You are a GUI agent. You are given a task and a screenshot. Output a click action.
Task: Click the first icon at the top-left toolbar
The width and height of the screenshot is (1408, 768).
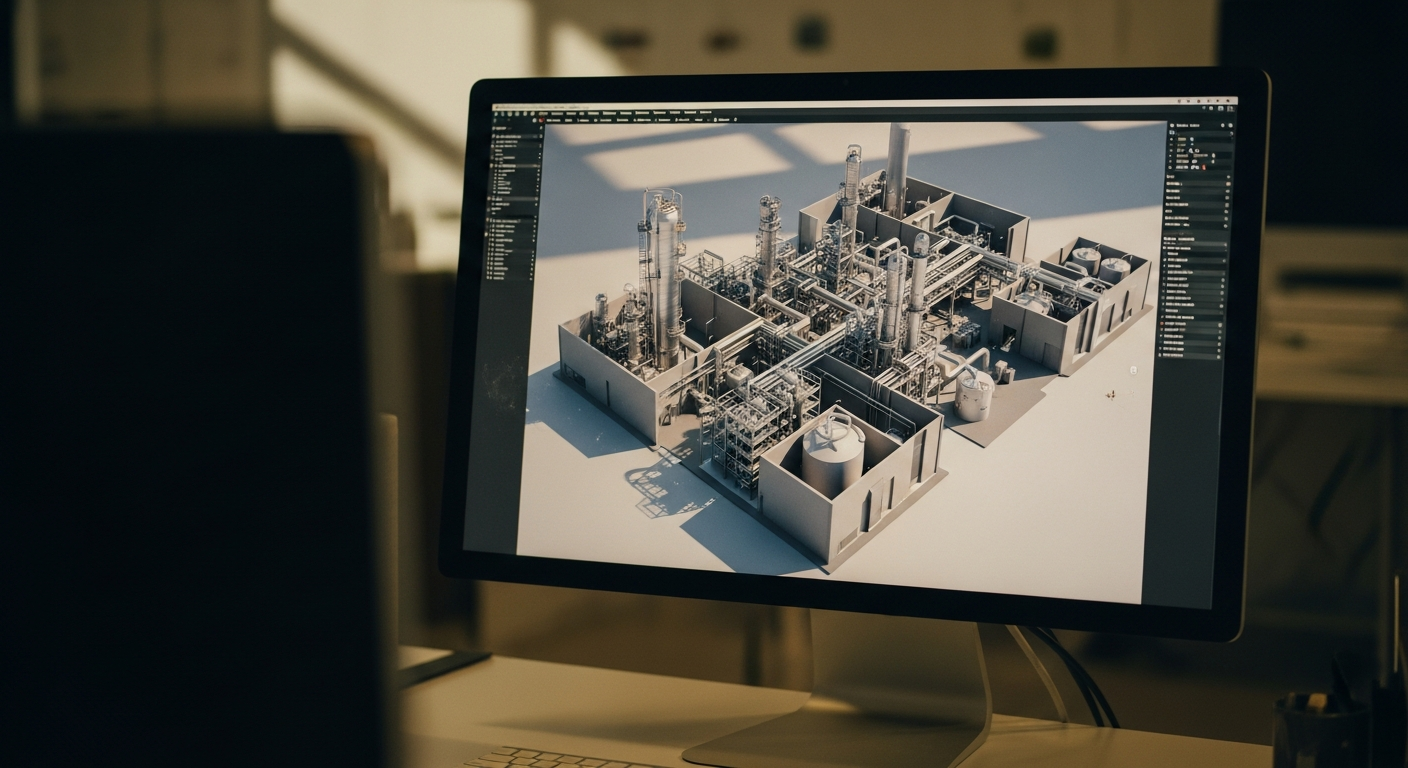(498, 113)
